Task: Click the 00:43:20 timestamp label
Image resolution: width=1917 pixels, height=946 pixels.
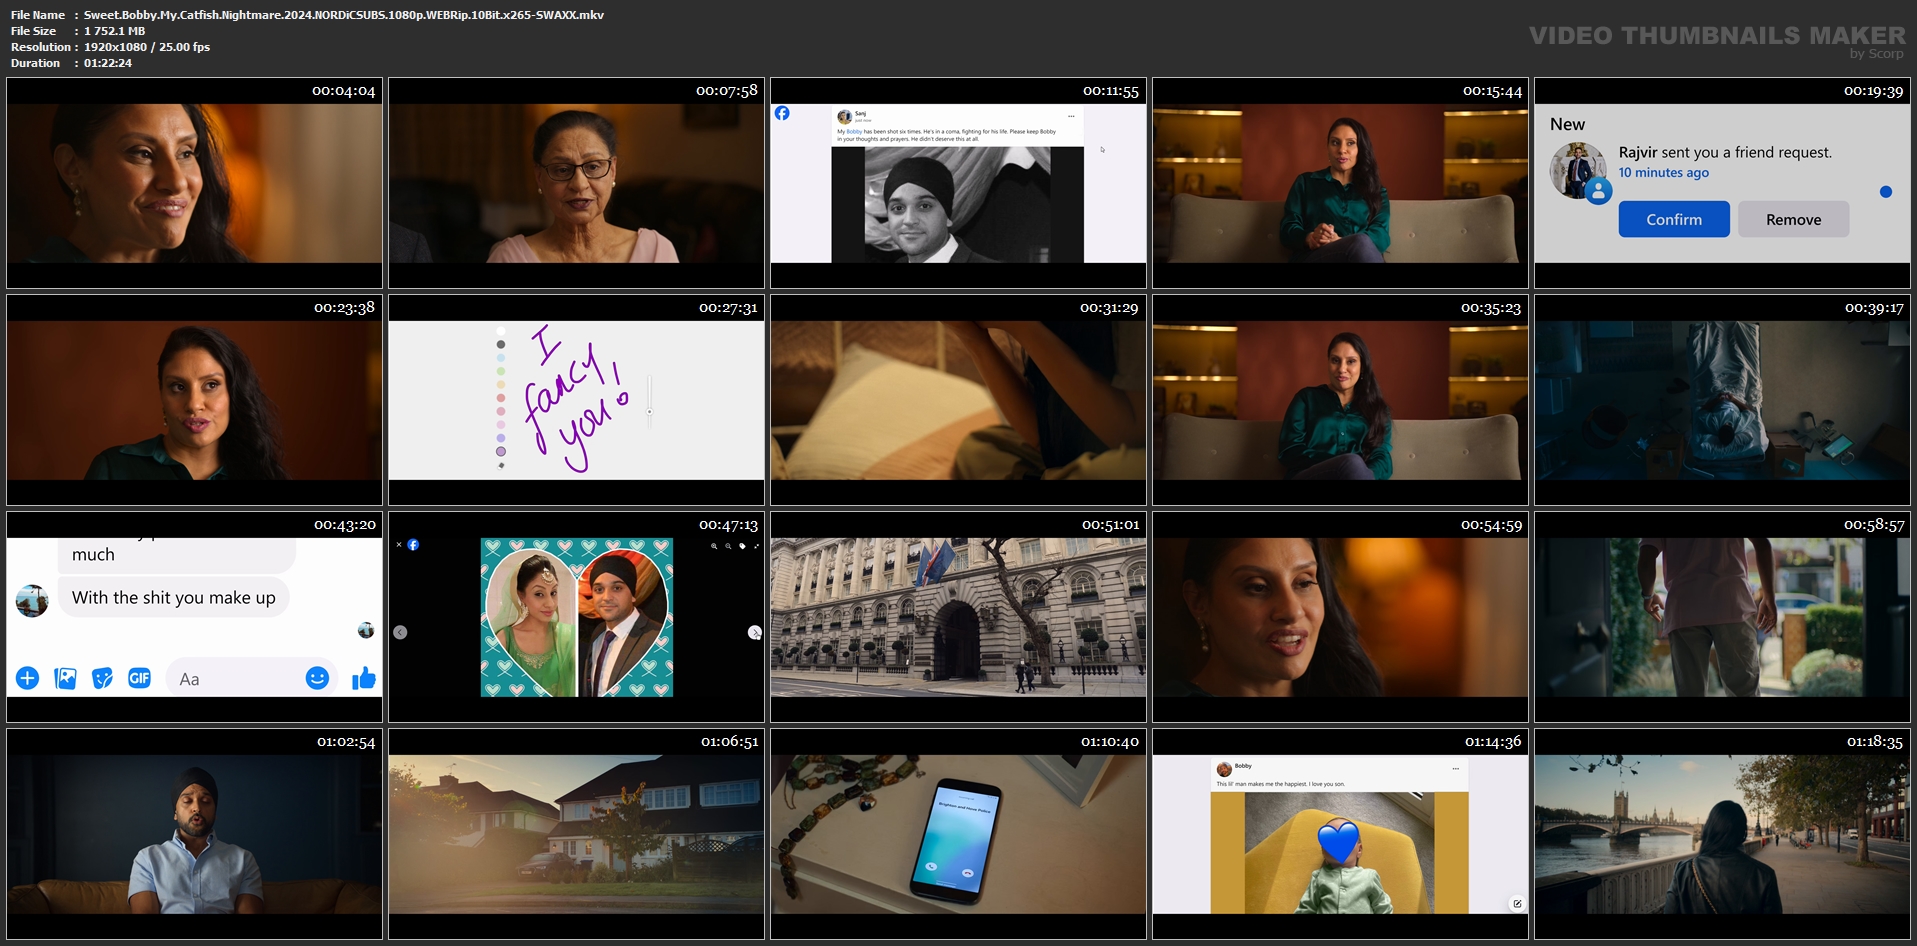Action: (345, 525)
